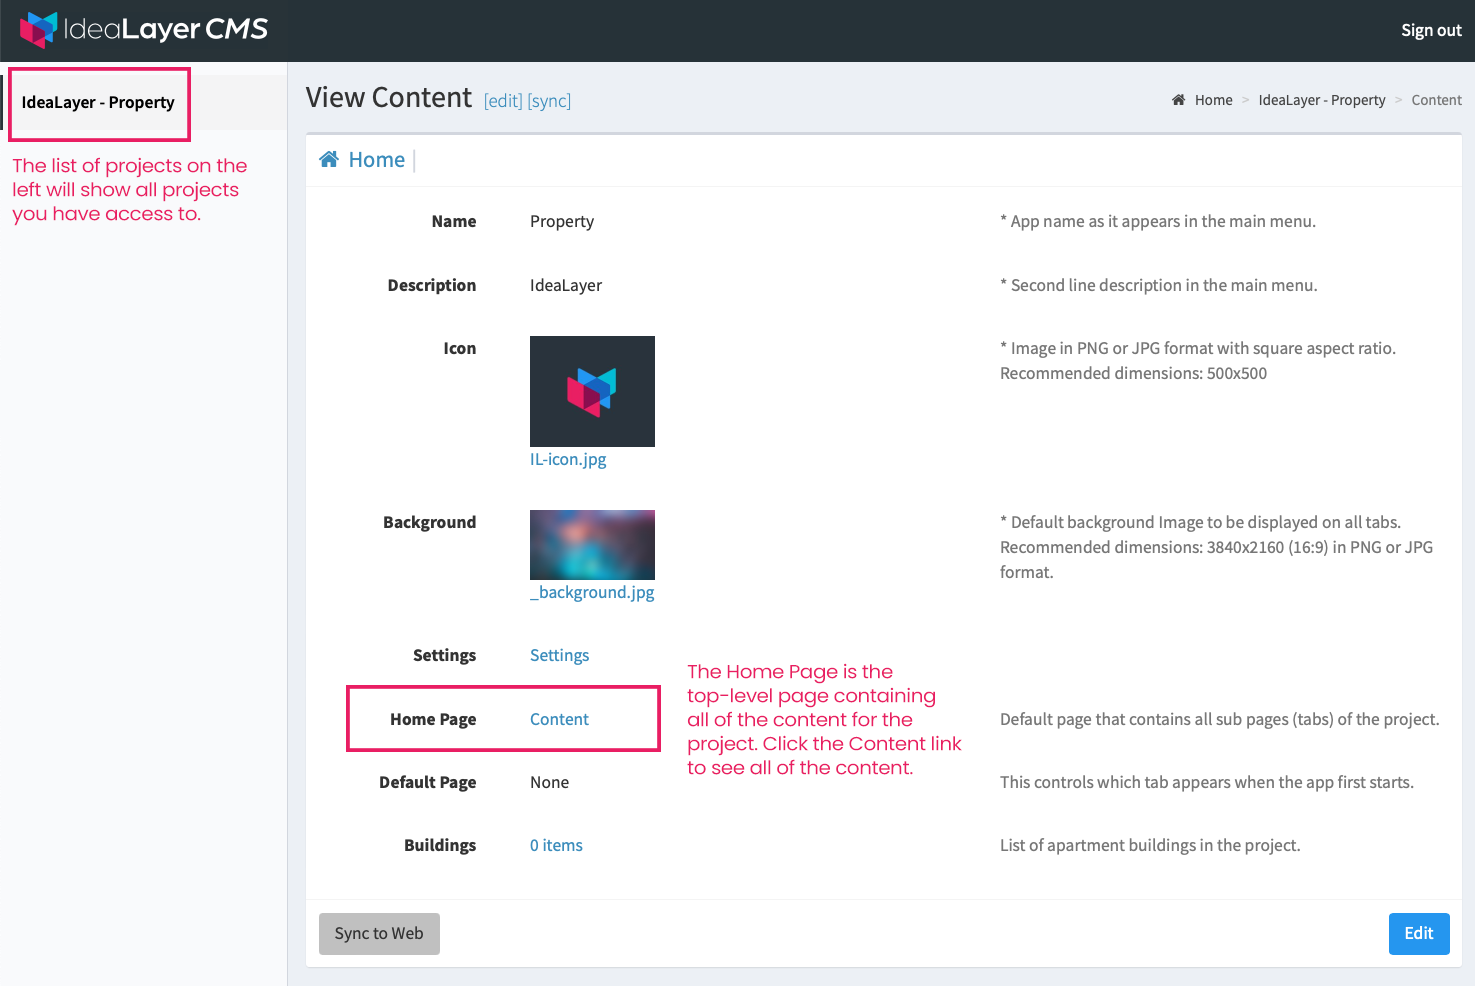Click the 'Settings' field label
Image resolution: width=1475 pixels, height=986 pixels.
pos(445,655)
